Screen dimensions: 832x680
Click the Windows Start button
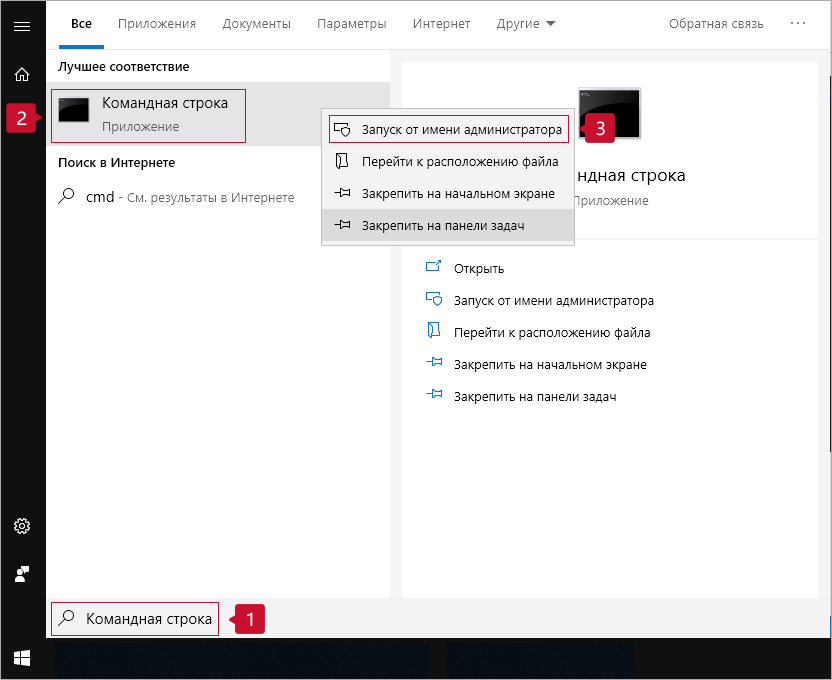click(21, 658)
